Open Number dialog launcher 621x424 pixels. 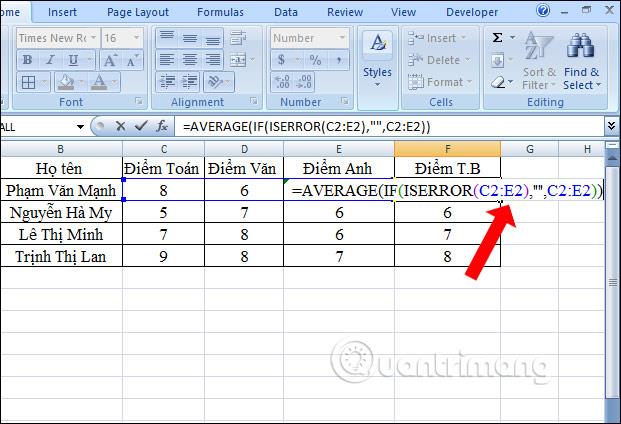(x=345, y=101)
